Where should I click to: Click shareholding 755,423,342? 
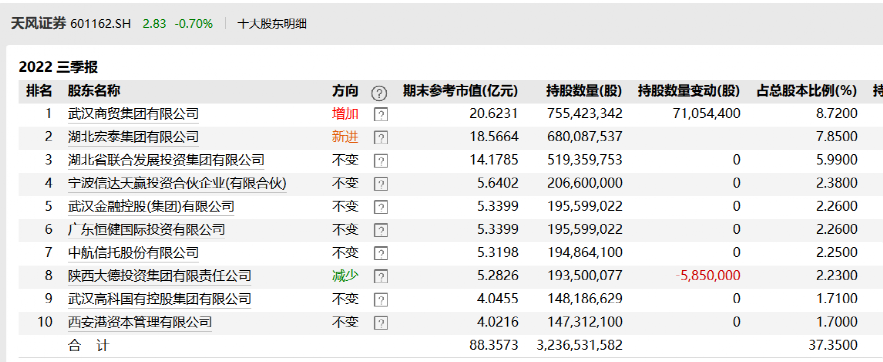point(585,114)
